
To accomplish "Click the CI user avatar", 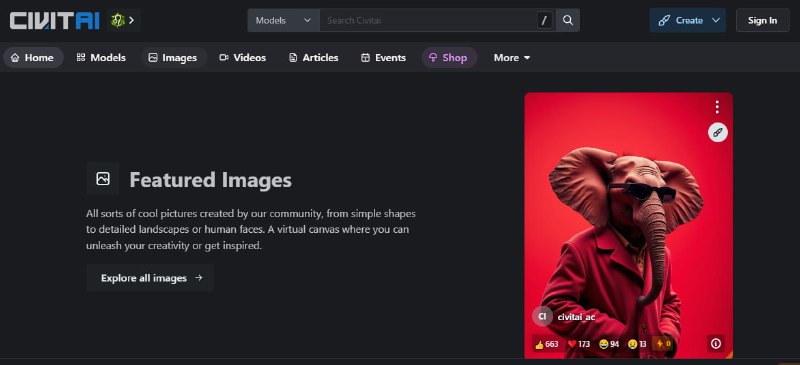I will tap(542, 316).
